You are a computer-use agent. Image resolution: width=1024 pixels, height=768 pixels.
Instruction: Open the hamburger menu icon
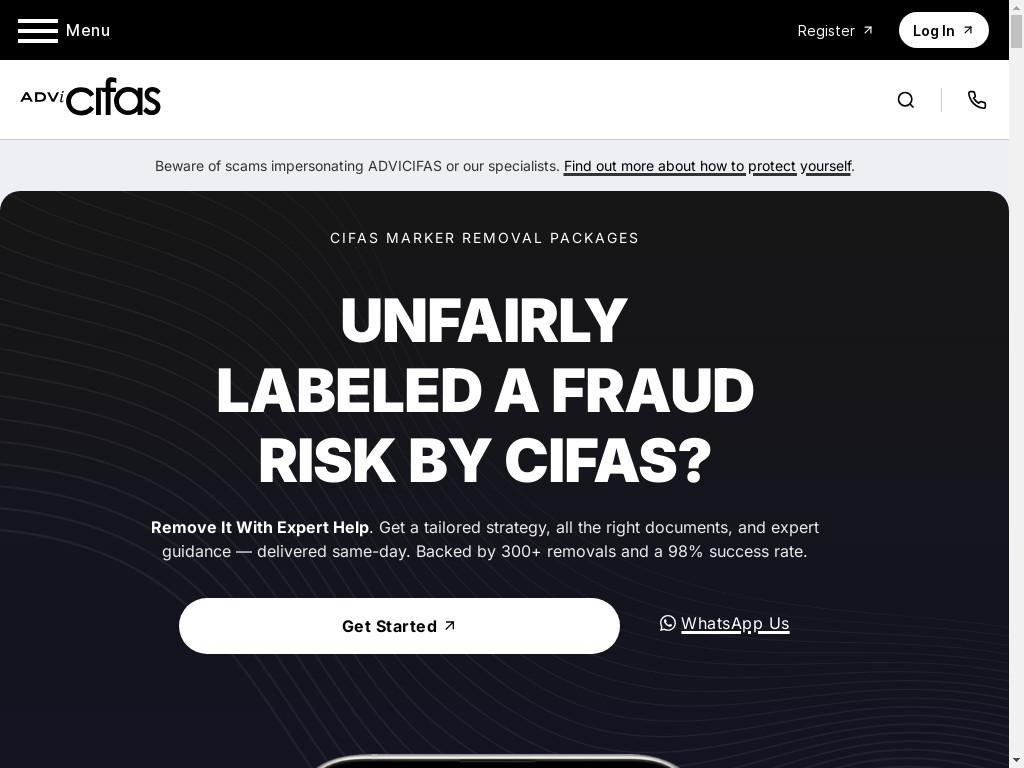click(x=37, y=31)
